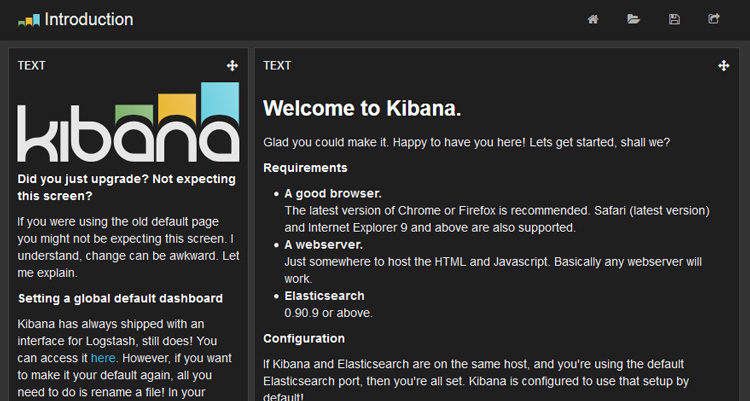Click move icon on Welcome panel
This screenshot has width=750, height=401.
tap(724, 66)
